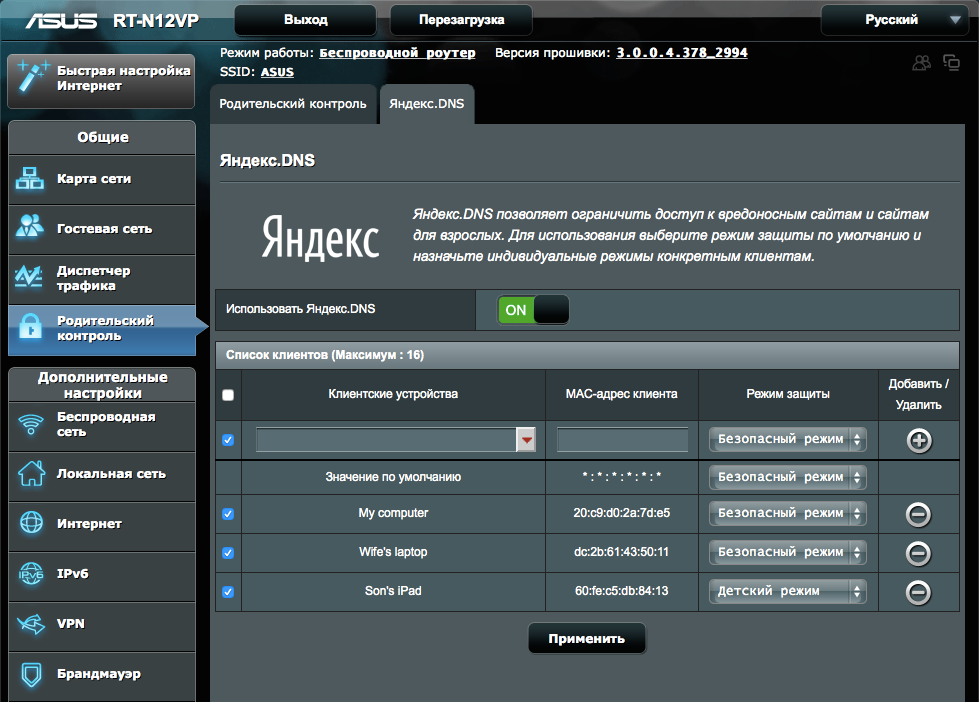Open Гостевая сеть label in sidebar
The width and height of the screenshot is (979, 702).
(x=104, y=229)
